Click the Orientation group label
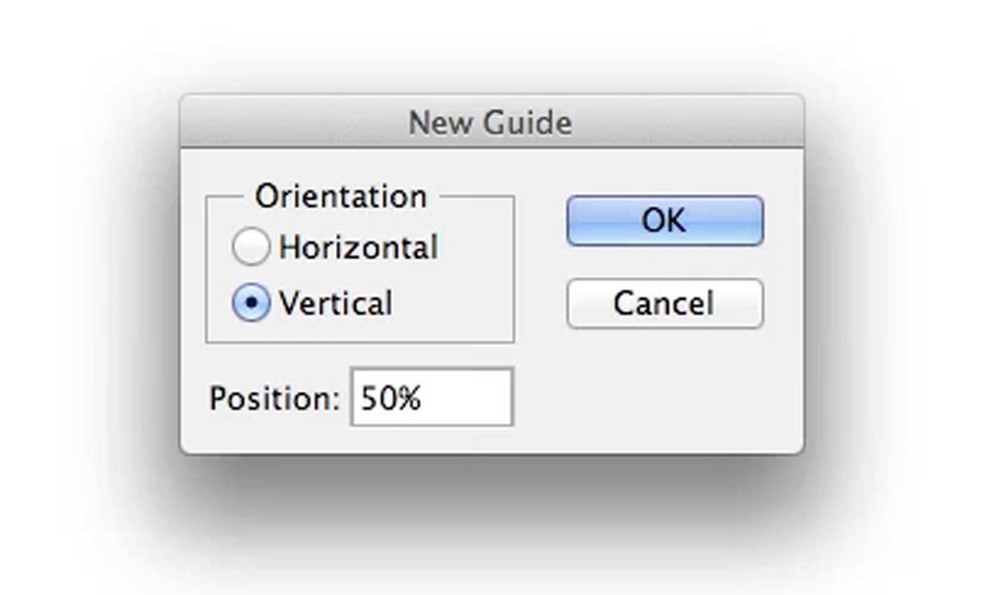 coord(340,196)
